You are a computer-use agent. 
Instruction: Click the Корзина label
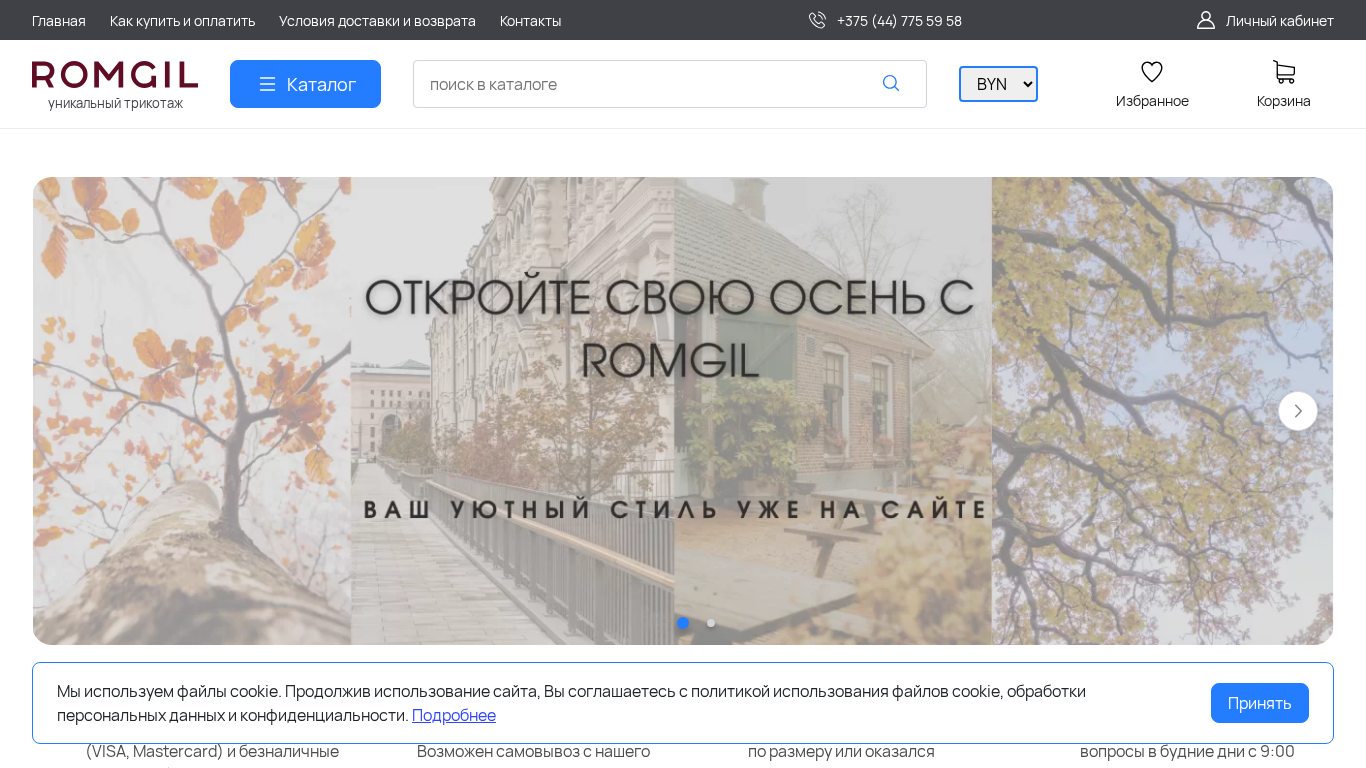point(1284,101)
